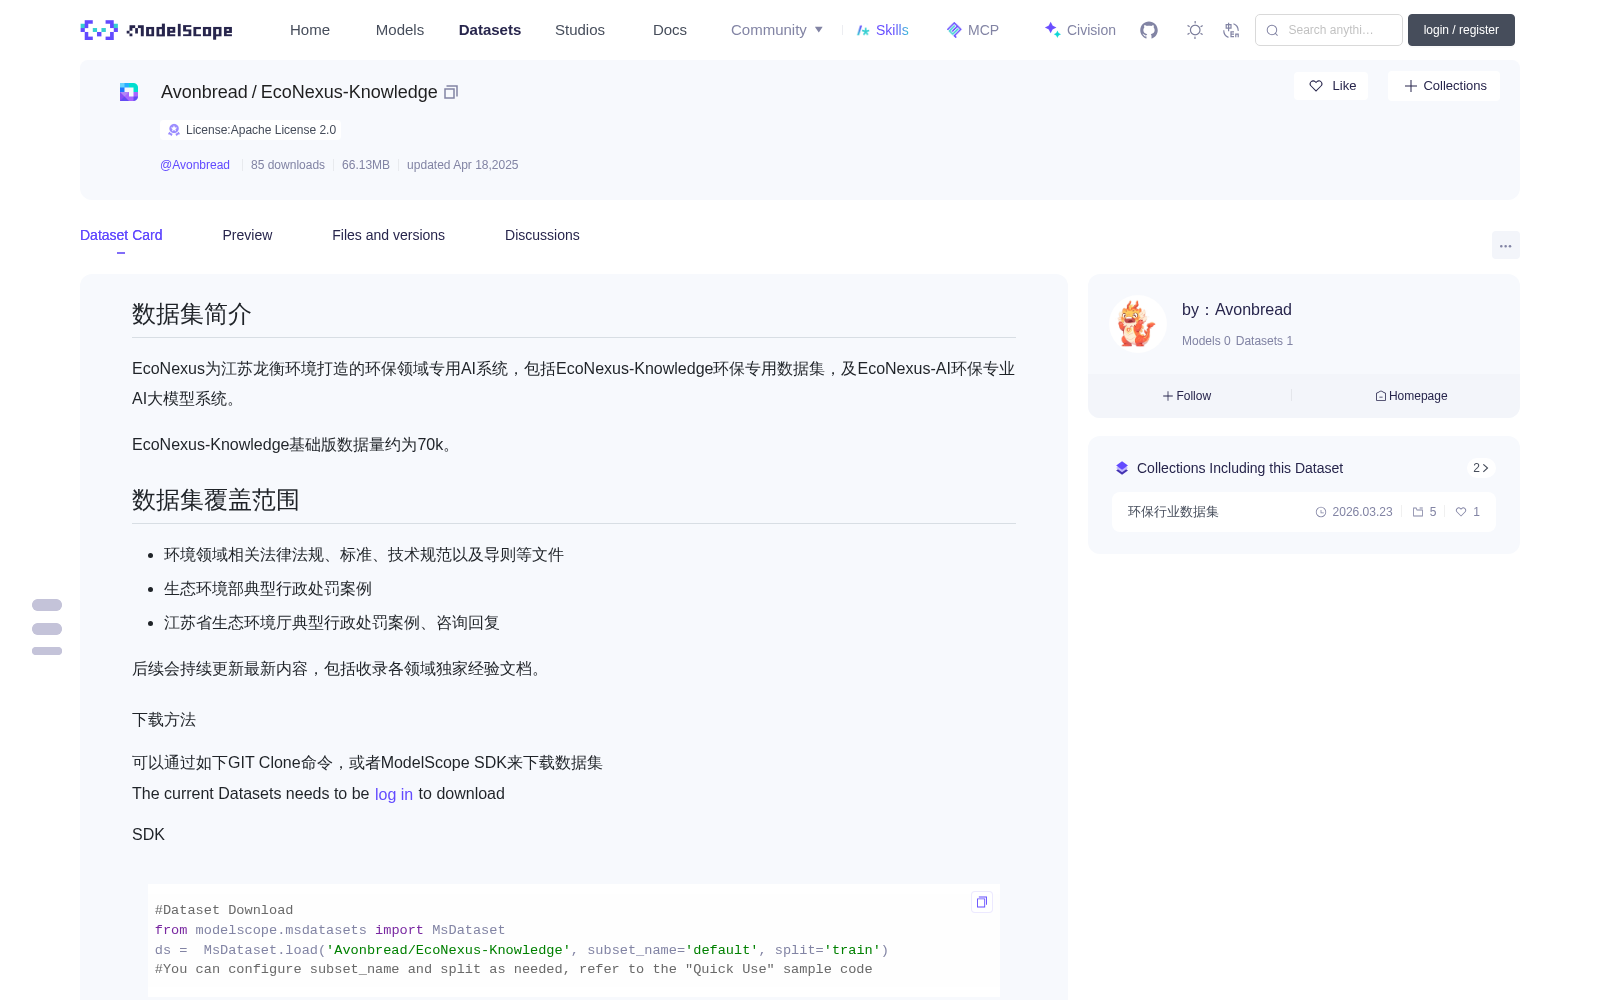The height and width of the screenshot is (1000, 1600).
Task: Select the Dataset Card tab
Action: point(121,235)
